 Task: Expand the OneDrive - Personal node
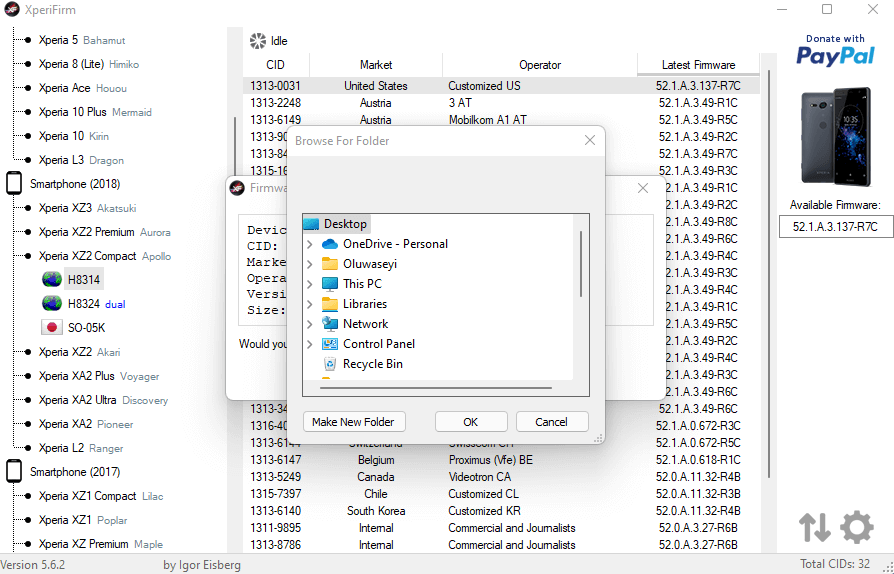coord(310,244)
